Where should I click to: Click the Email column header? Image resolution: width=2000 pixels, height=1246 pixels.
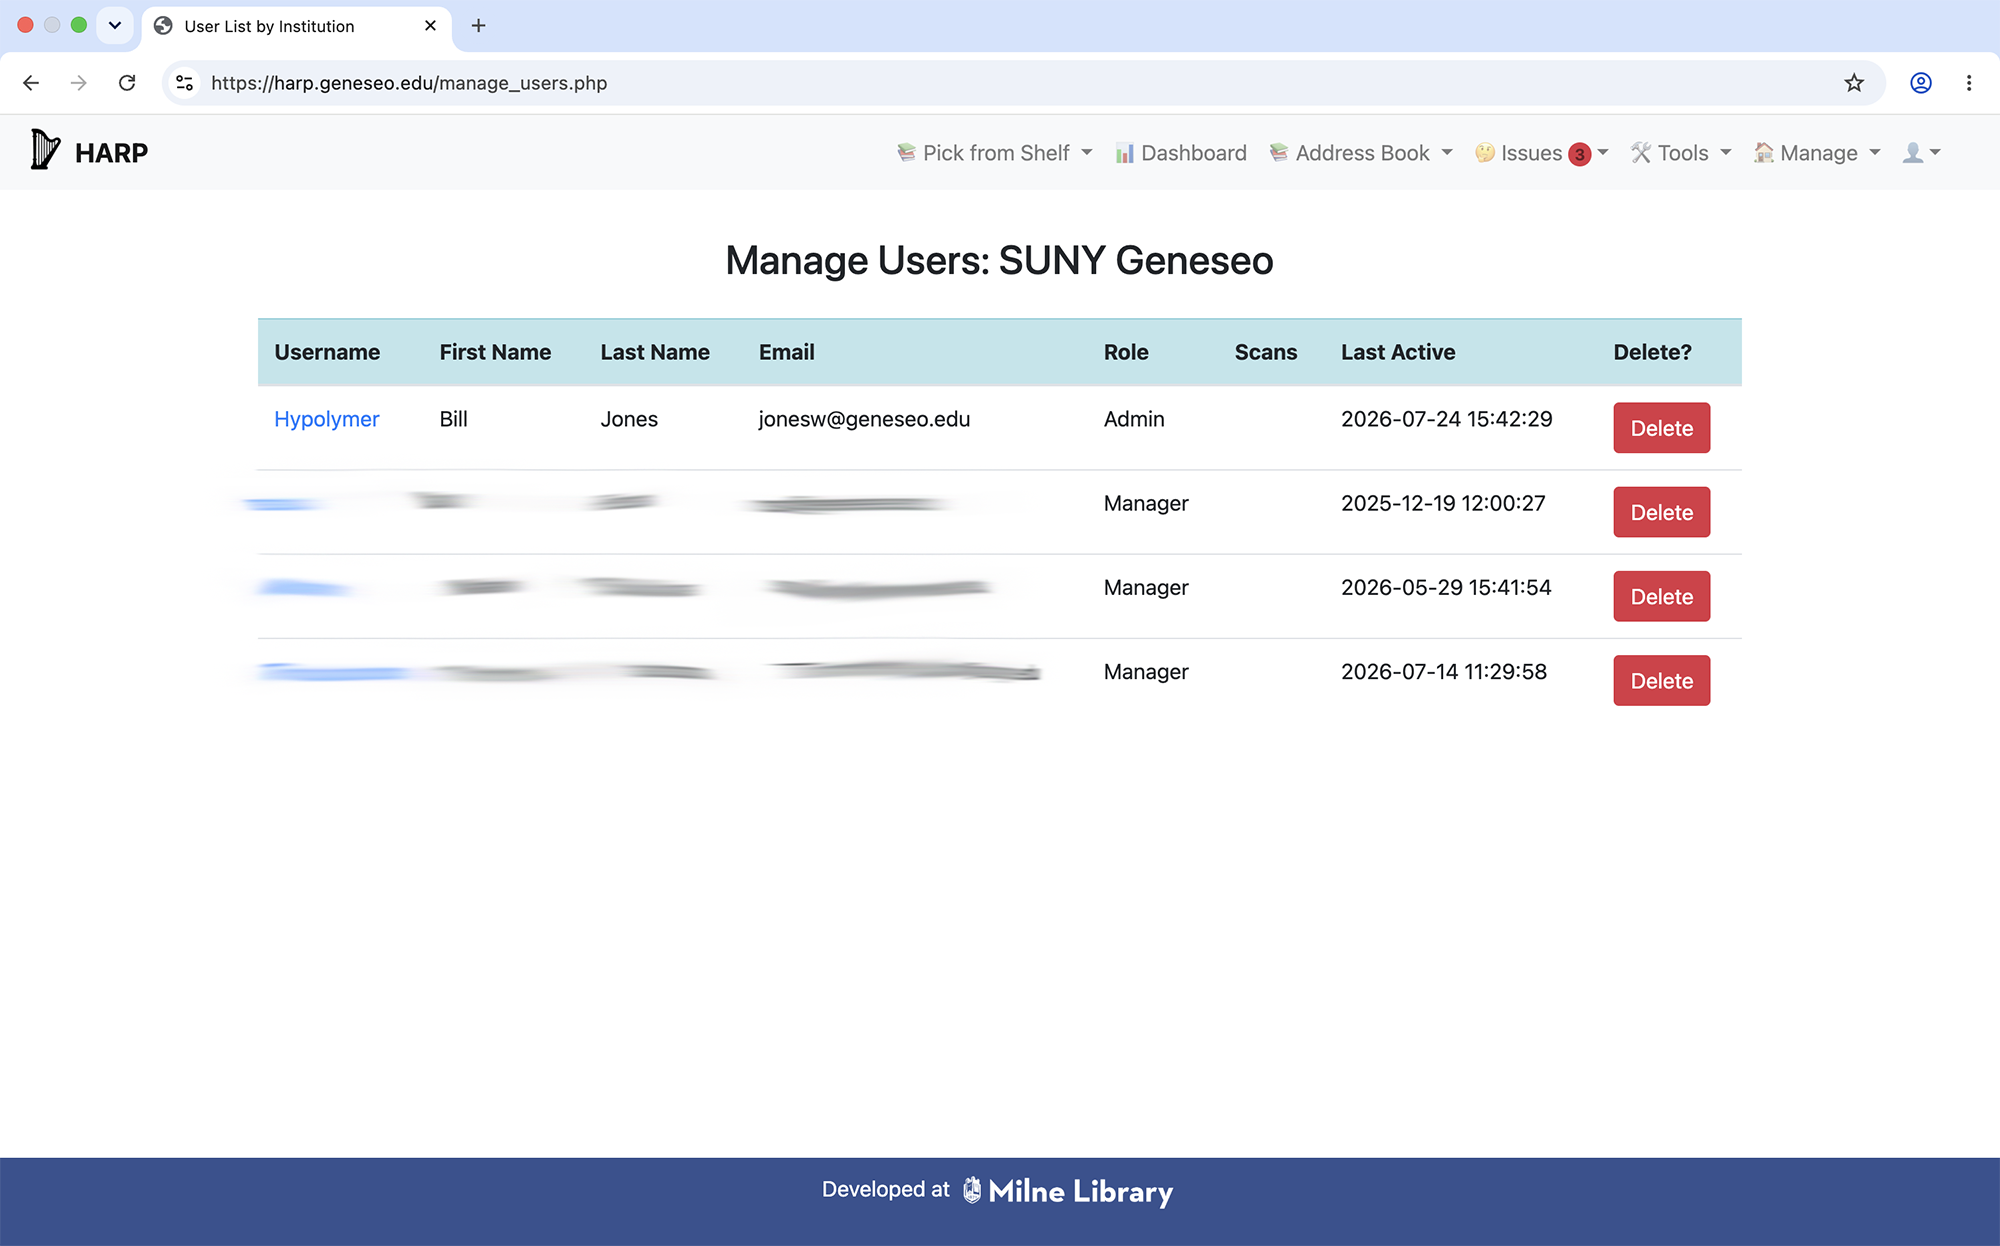787,352
